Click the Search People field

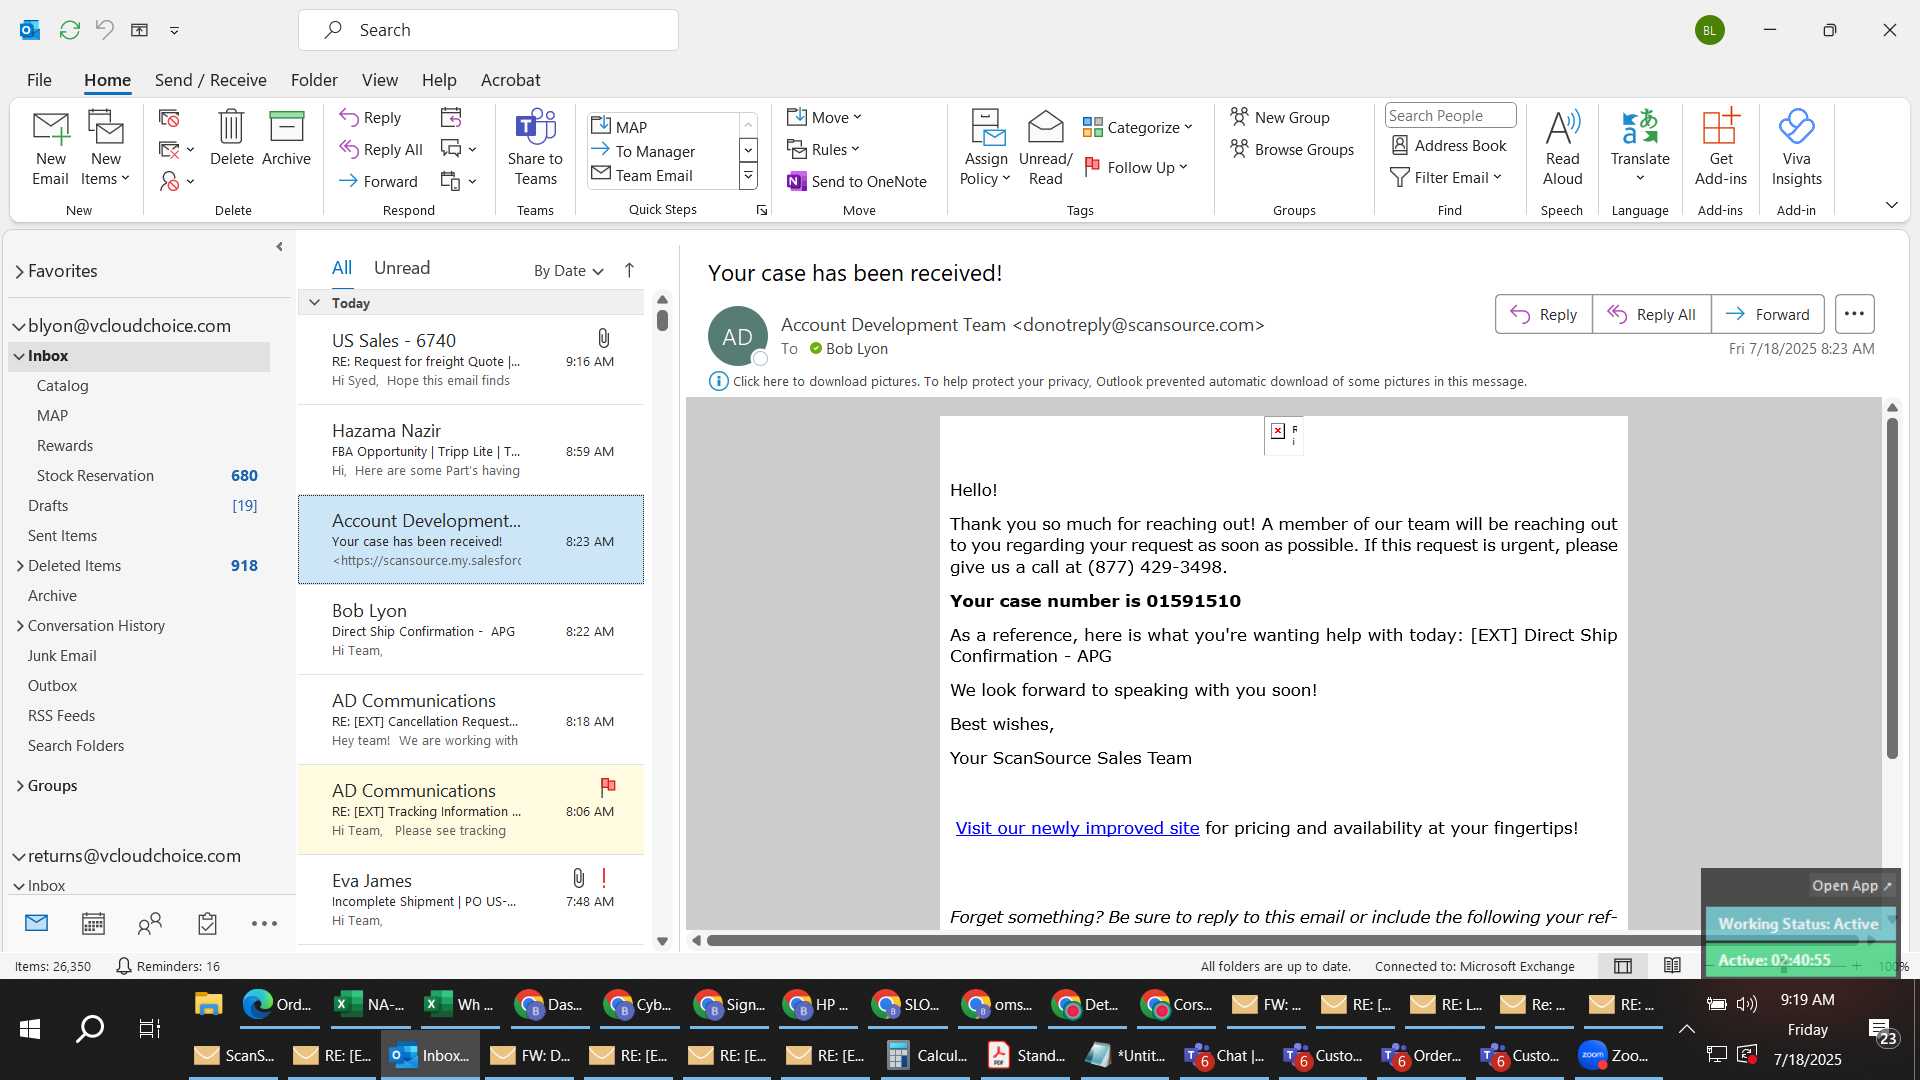pyautogui.click(x=1449, y=116)
